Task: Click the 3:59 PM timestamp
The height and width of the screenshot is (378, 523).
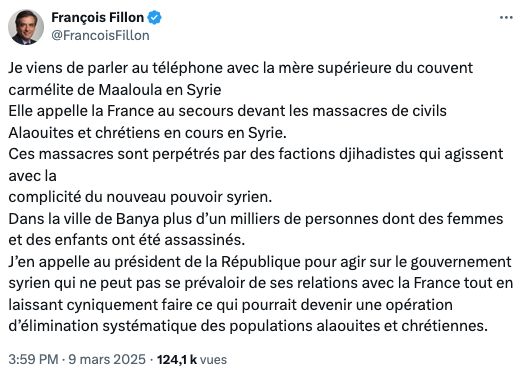Action: coord(33,359)
